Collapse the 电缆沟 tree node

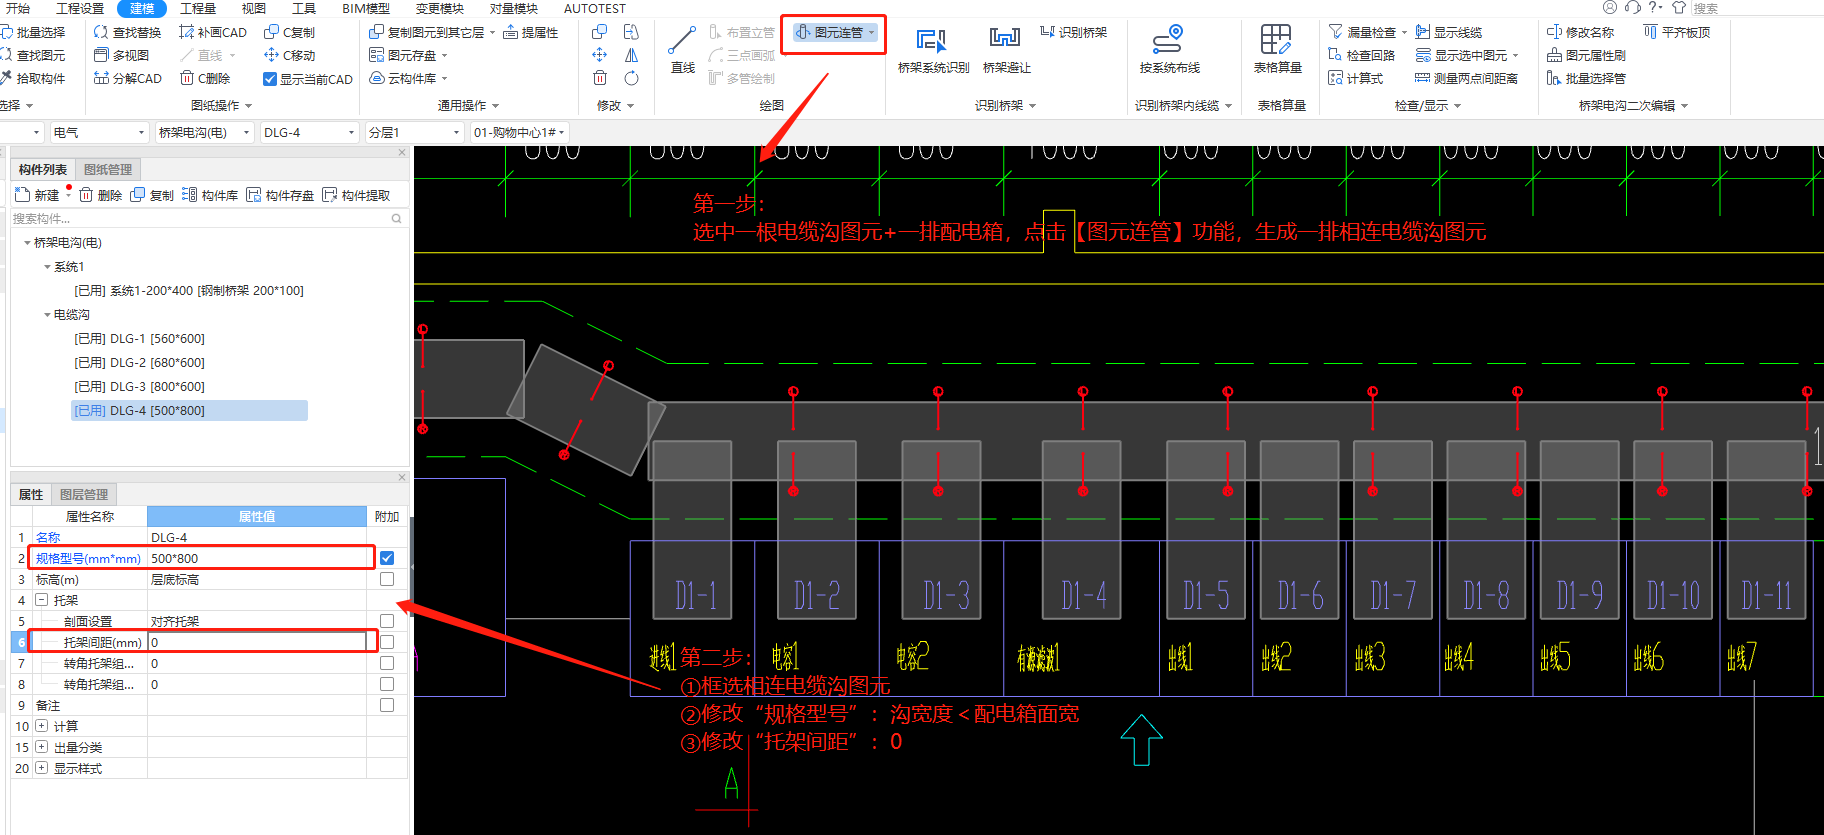[x=47, y=315]
